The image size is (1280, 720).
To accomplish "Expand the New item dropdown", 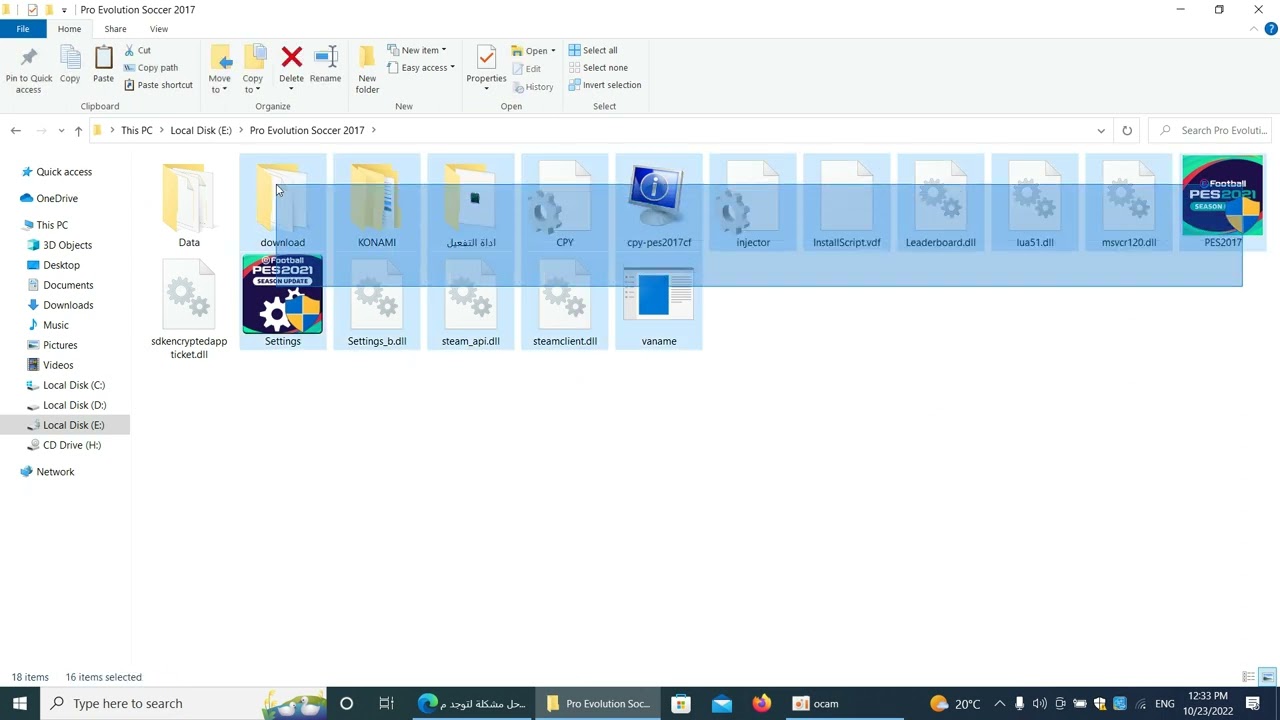I will coord(417,50).
